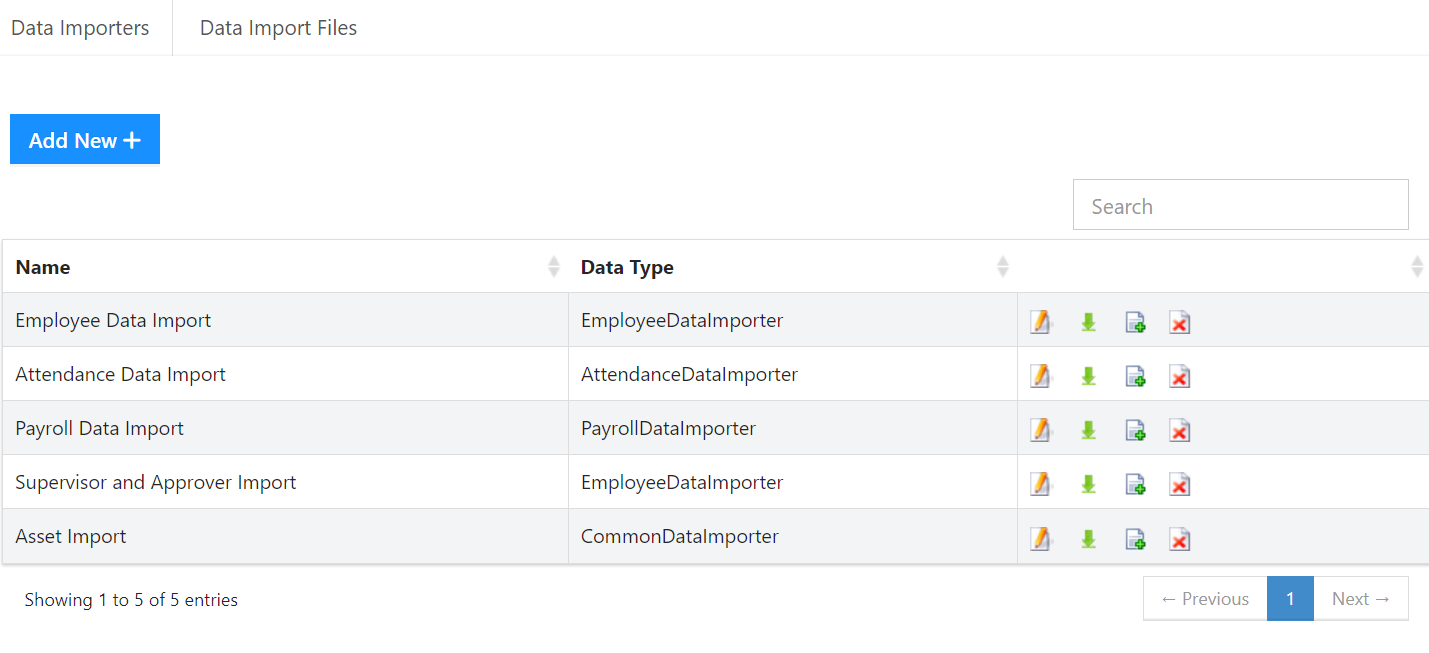
Task: Switch to the Data Import Files tab
Action: click(278, 27)
